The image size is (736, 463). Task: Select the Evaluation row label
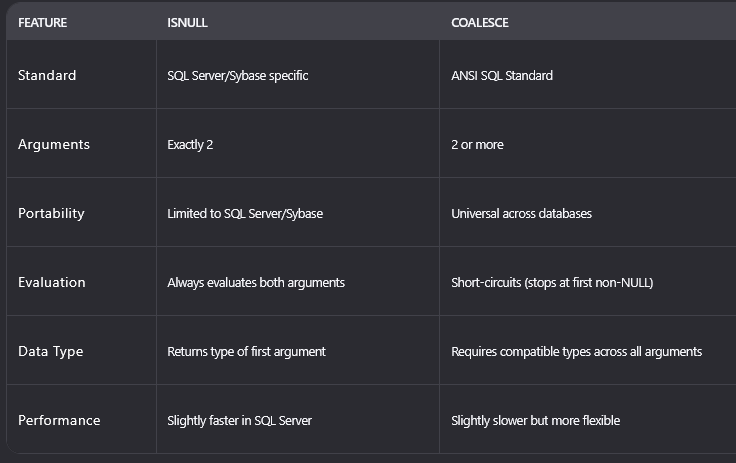(52, 282)
